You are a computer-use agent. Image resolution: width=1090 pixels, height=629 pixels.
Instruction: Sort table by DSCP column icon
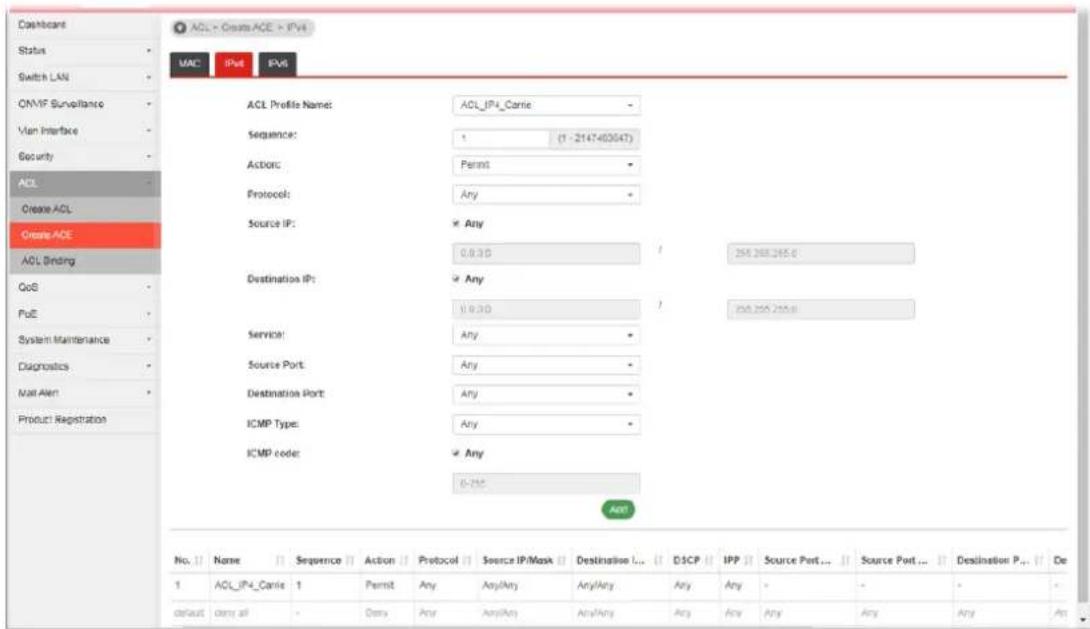[x=709, y=560]
